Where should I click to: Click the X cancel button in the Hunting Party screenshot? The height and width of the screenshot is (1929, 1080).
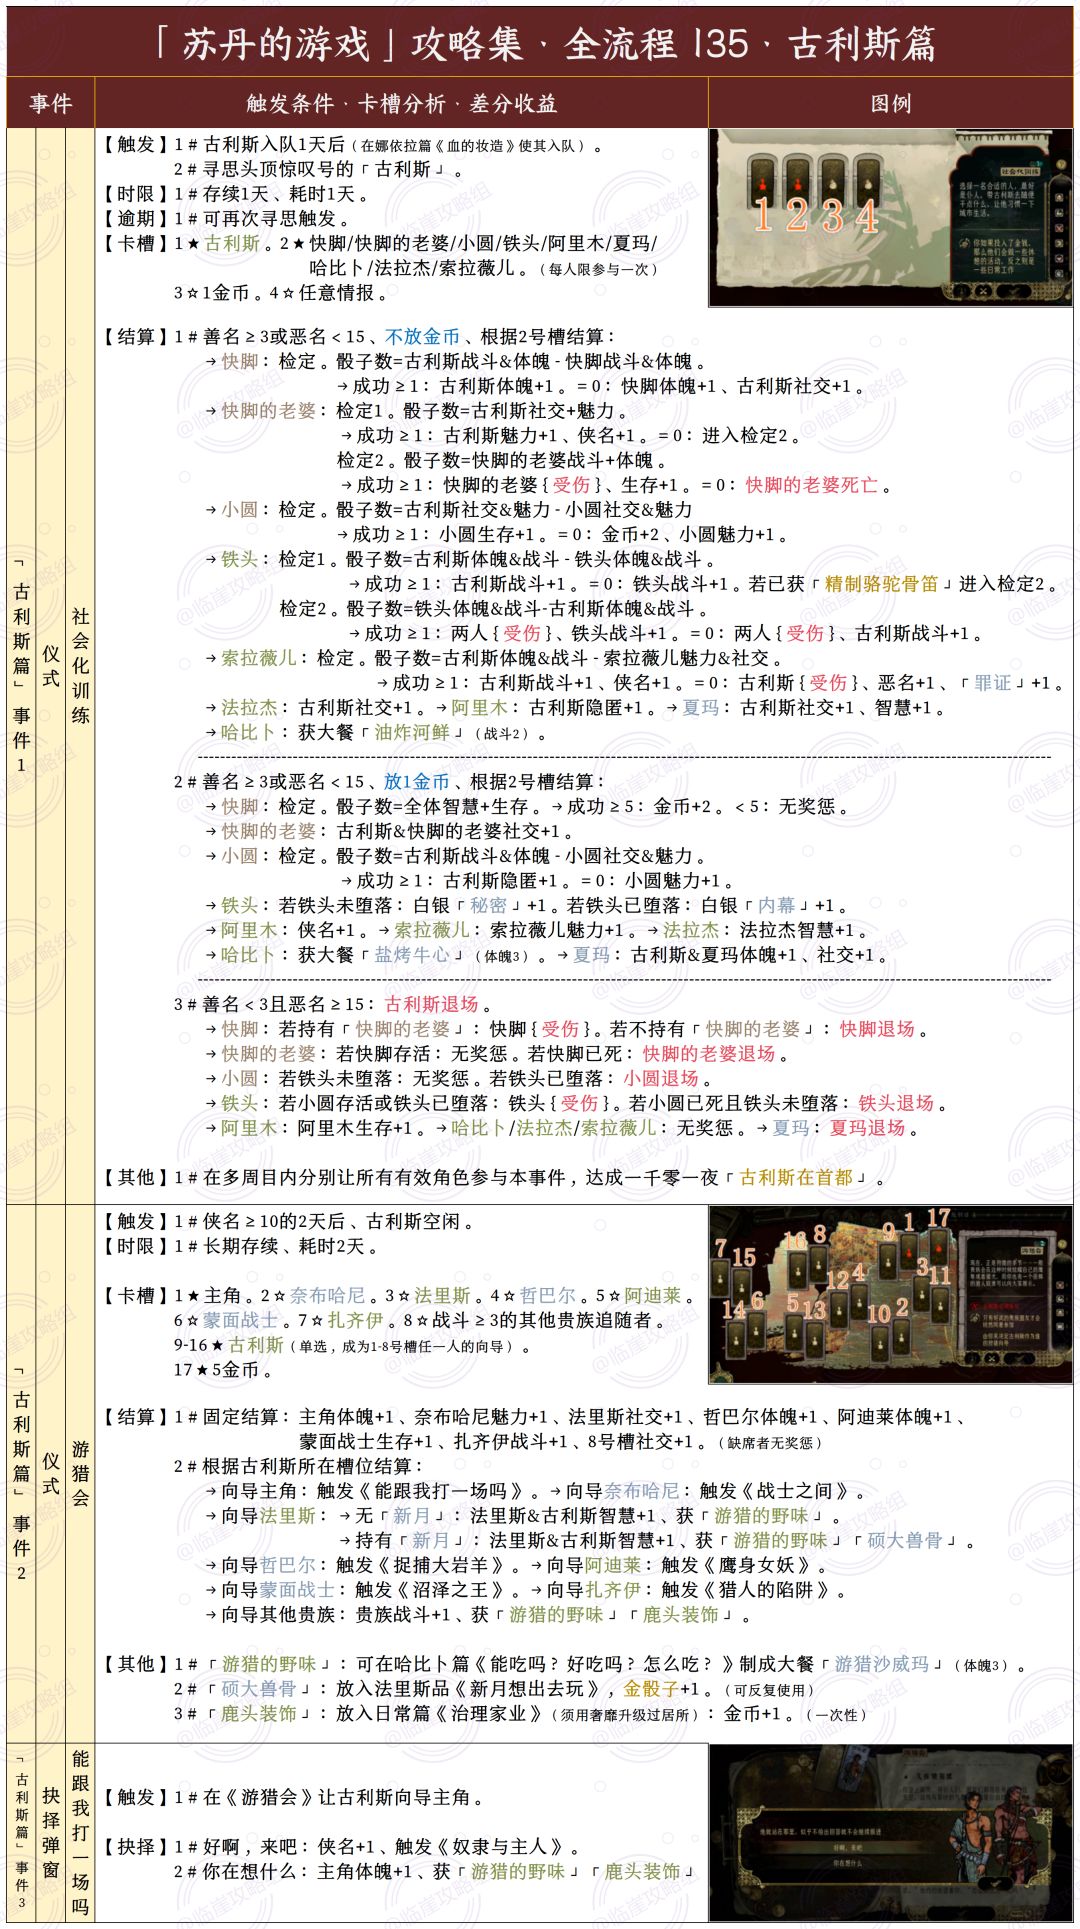(x=992, y=1358)
